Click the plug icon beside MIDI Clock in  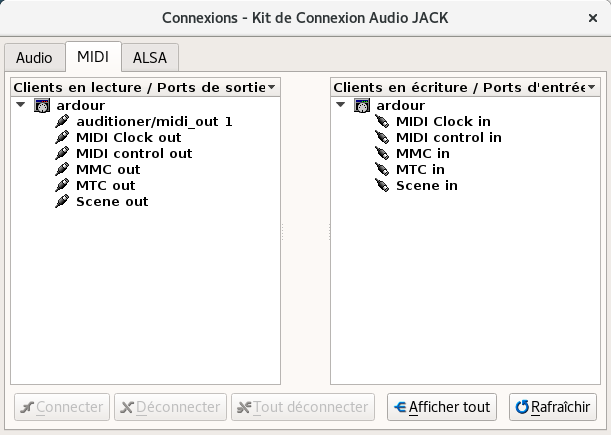382,121
